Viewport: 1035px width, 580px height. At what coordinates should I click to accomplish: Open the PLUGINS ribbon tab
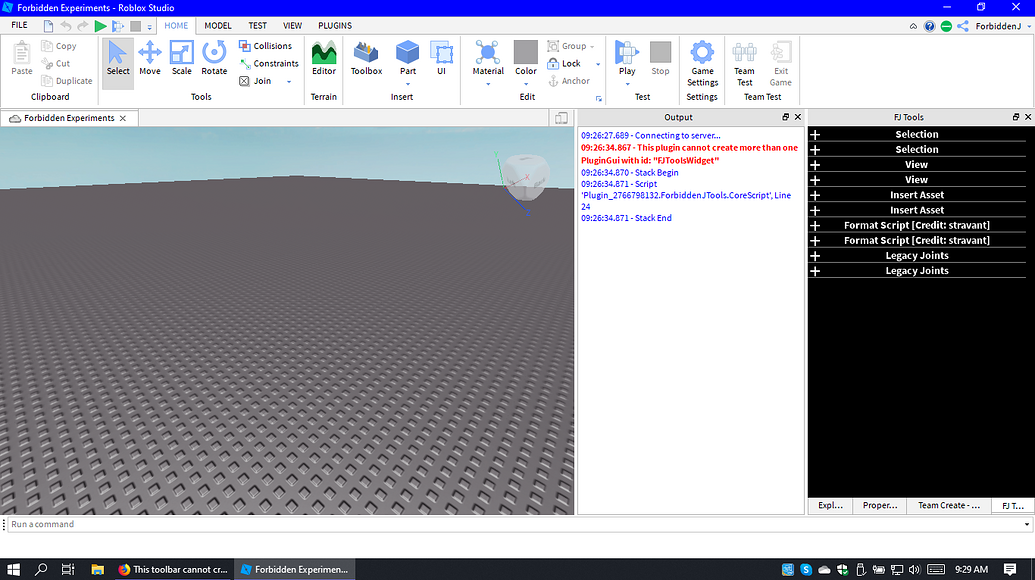click(x=334, y=25)
